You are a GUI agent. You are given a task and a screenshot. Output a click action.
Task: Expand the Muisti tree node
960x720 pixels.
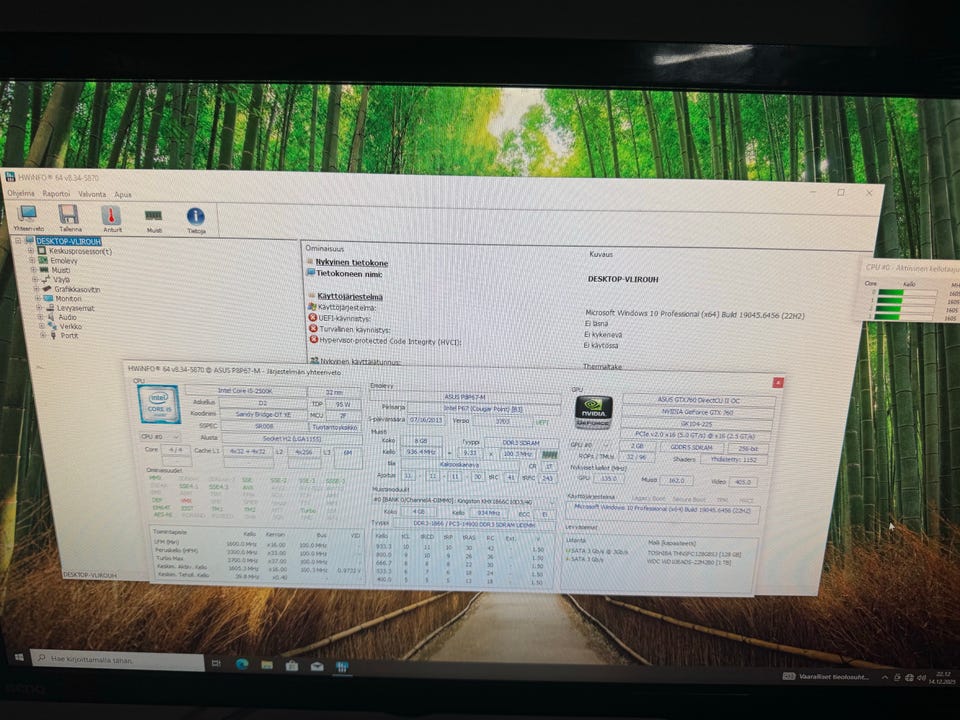pos(33,269)
